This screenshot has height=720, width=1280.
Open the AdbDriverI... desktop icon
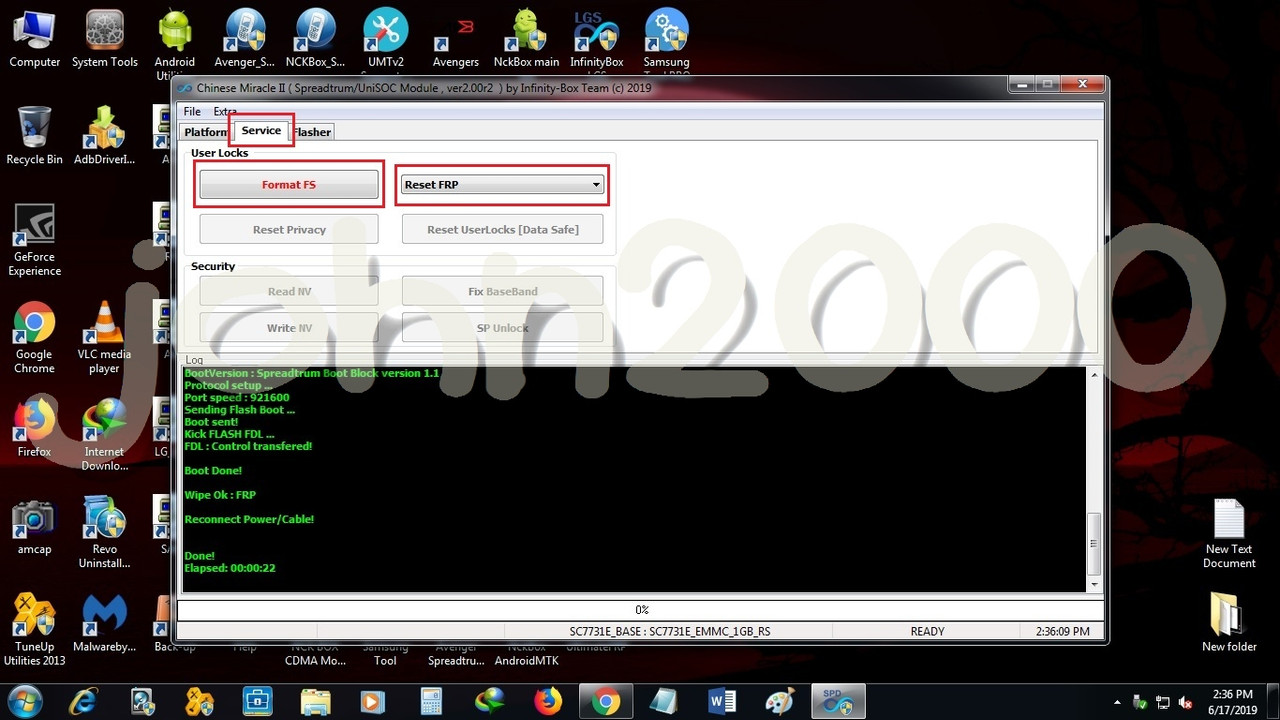pyautogui.click(x=104, y=135)
